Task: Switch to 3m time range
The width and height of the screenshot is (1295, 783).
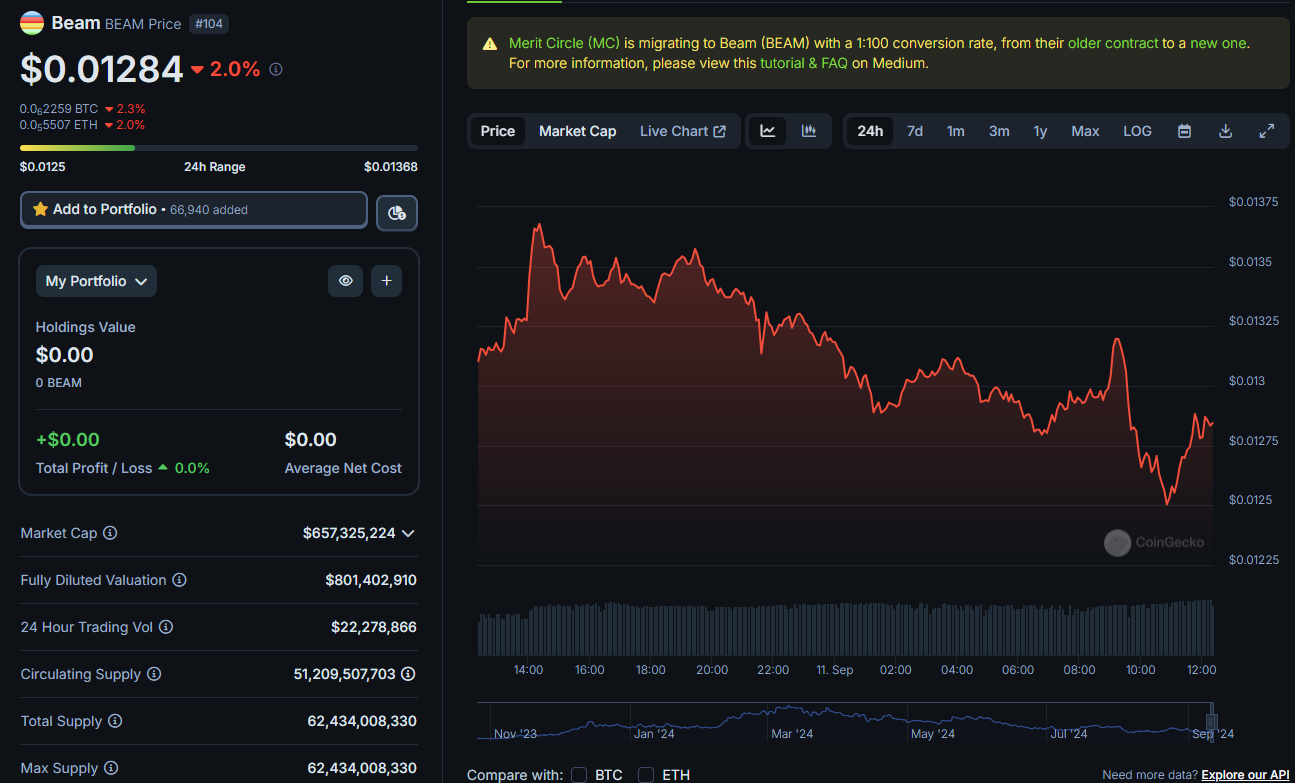Action: click(999, 131)
